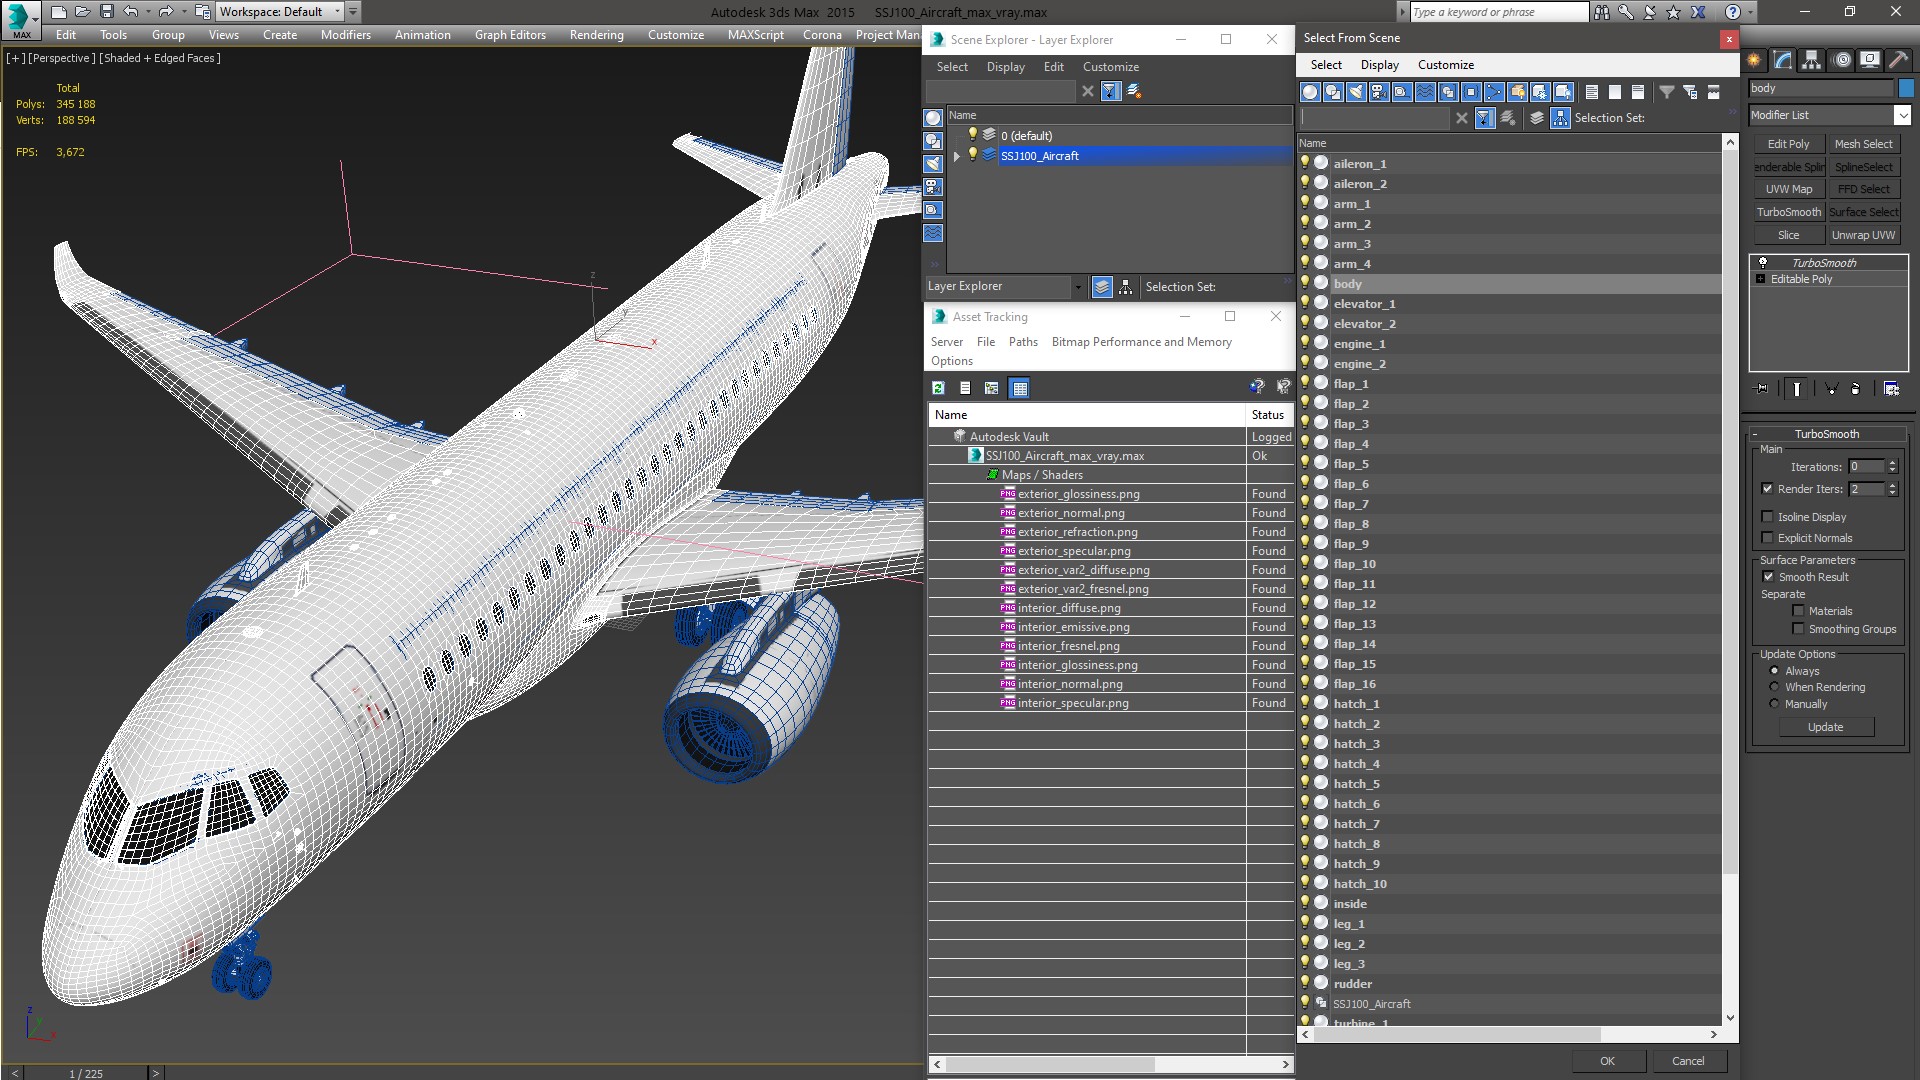
Task: Click the Update button in TurboSmooth
Action: pos(1826,727)
